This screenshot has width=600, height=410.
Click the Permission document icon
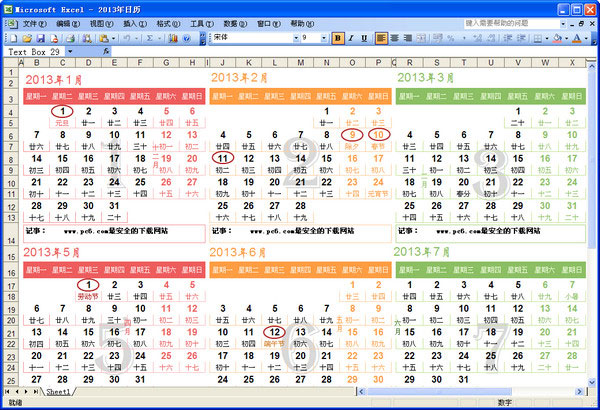tap(54, 38)
